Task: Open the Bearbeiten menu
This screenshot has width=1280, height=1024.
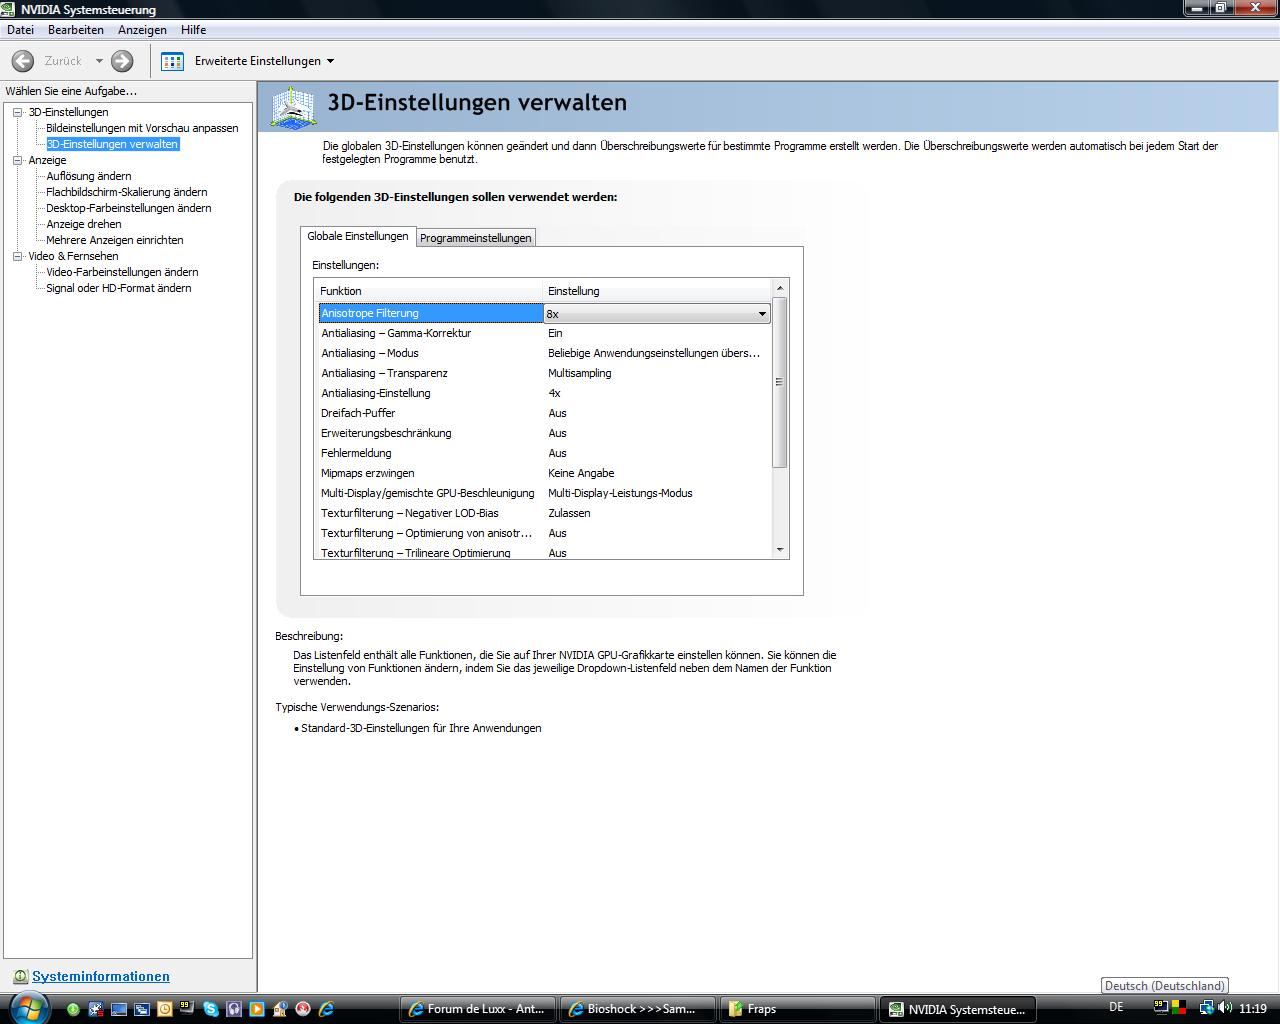Action: [76, 30]
